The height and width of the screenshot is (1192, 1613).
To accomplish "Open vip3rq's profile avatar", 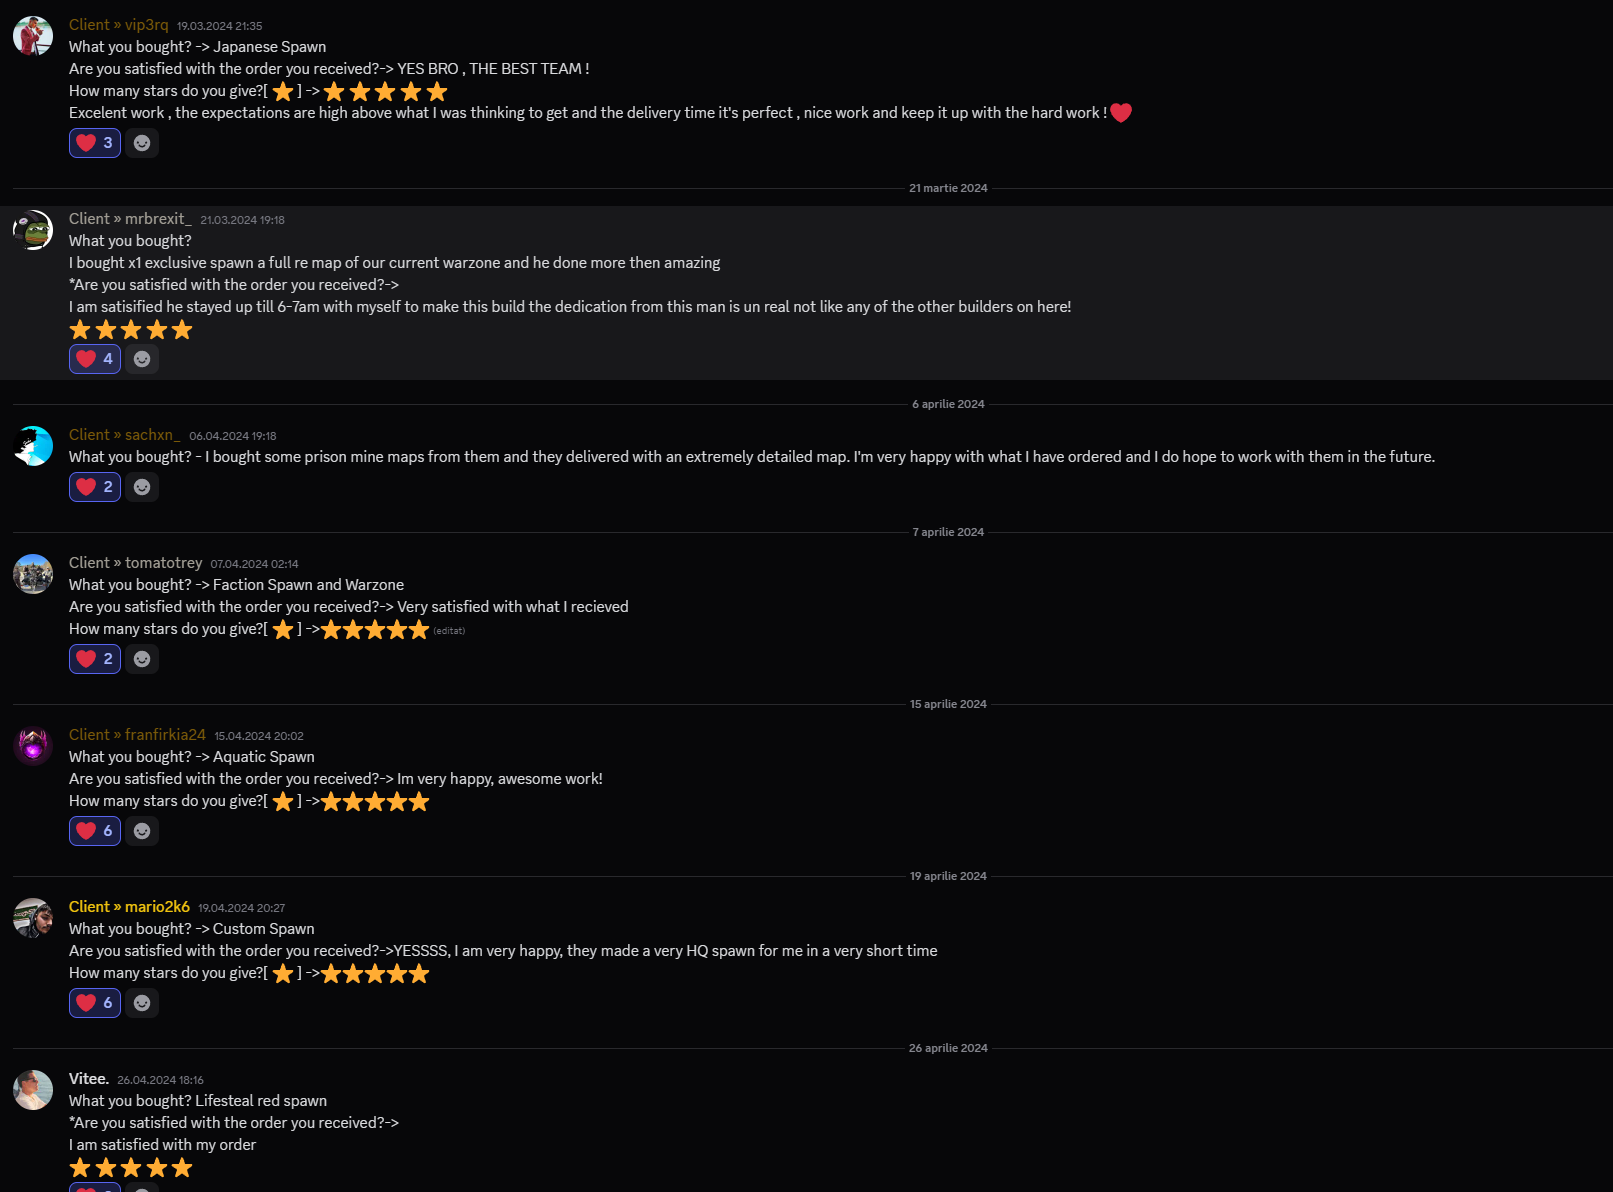I will (33, 36).
